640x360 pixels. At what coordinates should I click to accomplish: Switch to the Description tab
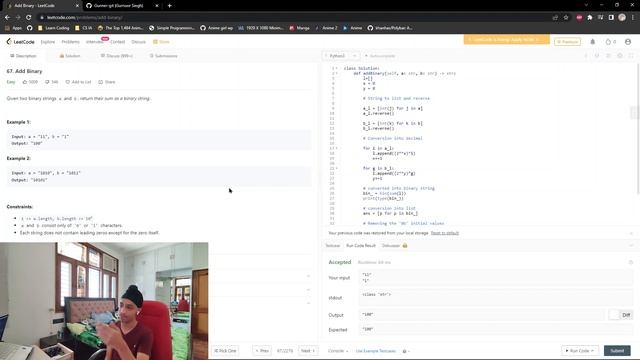[x=23, y=56]
